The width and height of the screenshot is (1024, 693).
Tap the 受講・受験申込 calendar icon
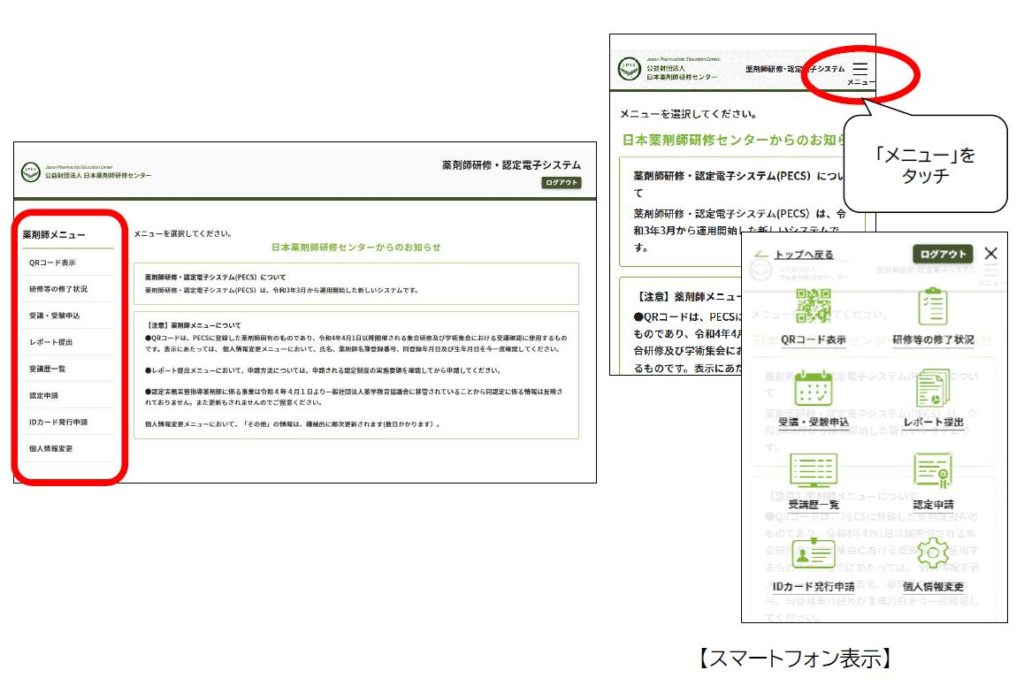[x=813, y=389]
